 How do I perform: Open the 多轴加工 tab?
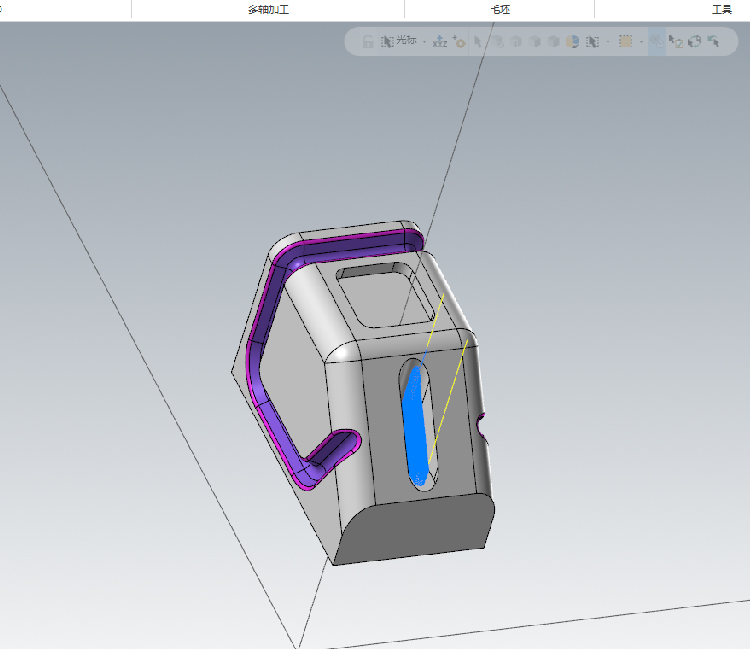point(268,10)
